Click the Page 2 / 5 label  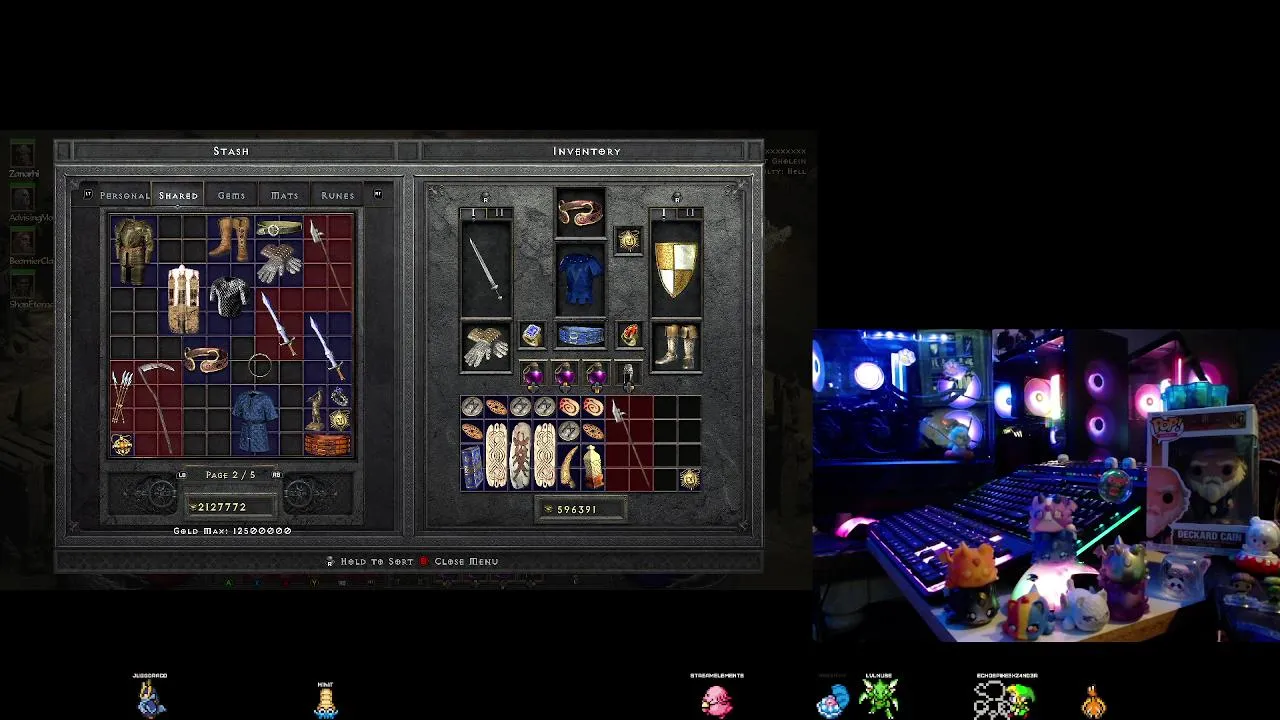230,475
